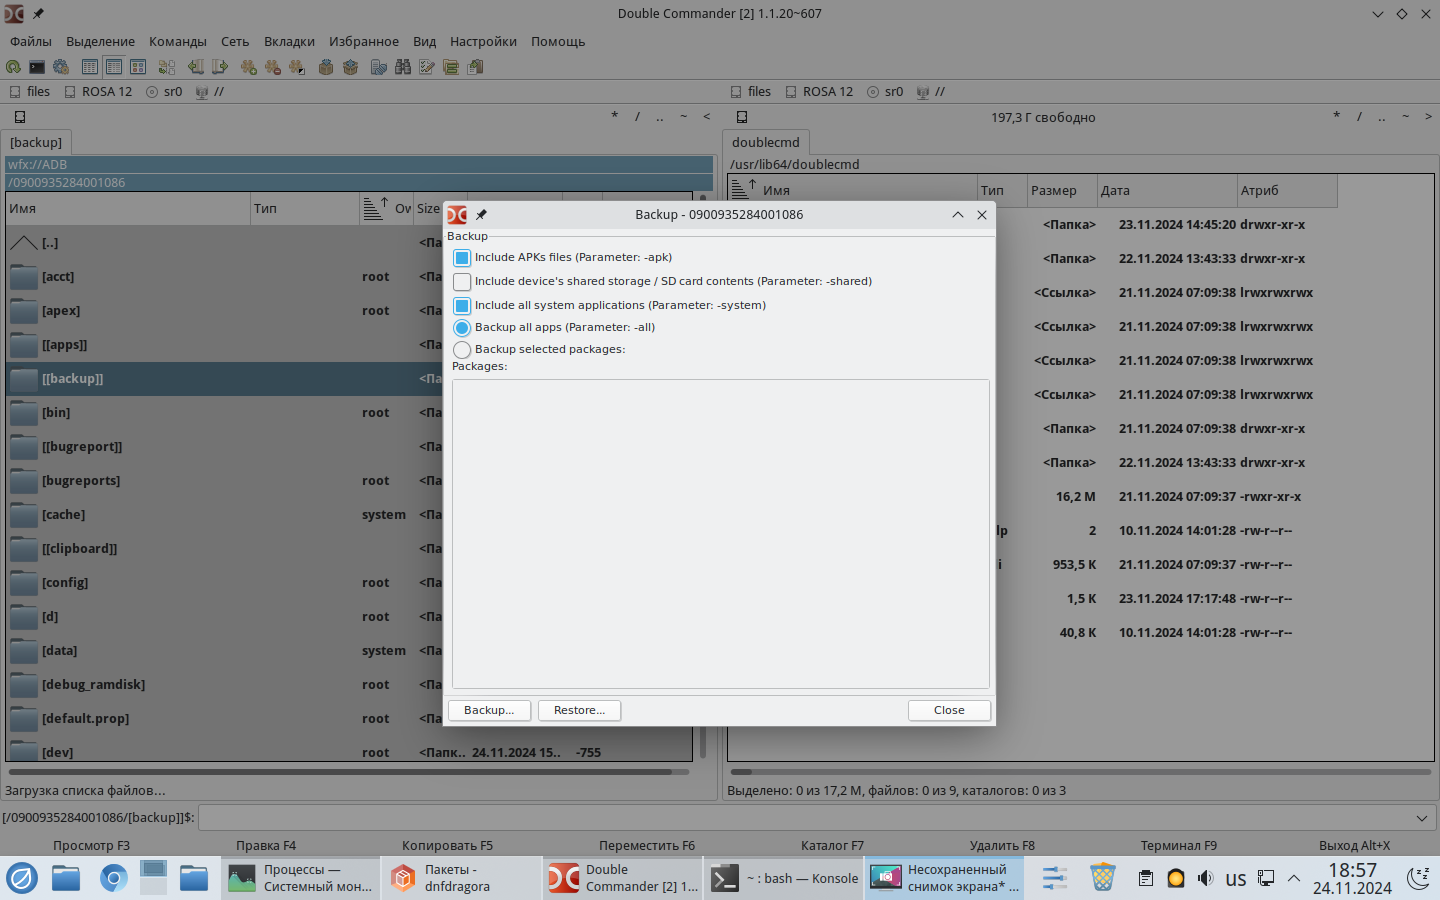Click the files drive button in right panel
This screenshot has height=900, width=1440.
click(751, 92)
